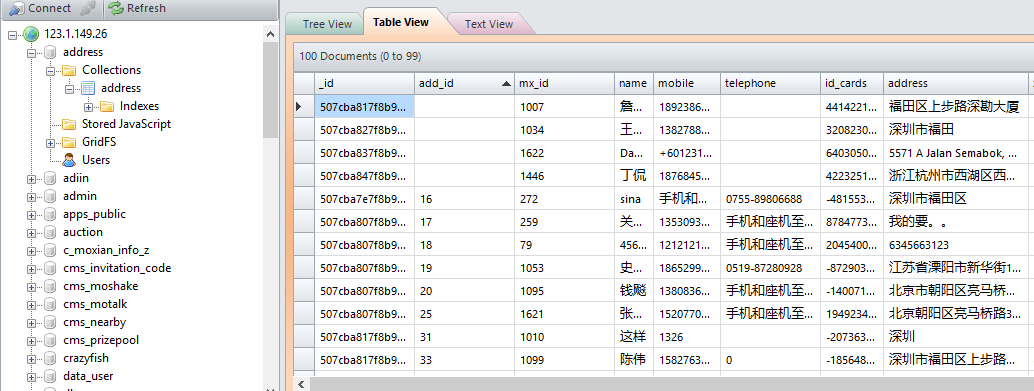Select the row header for mx_id 1007
This screenshot has height=391, width=1034.
[x=304, y=106]
